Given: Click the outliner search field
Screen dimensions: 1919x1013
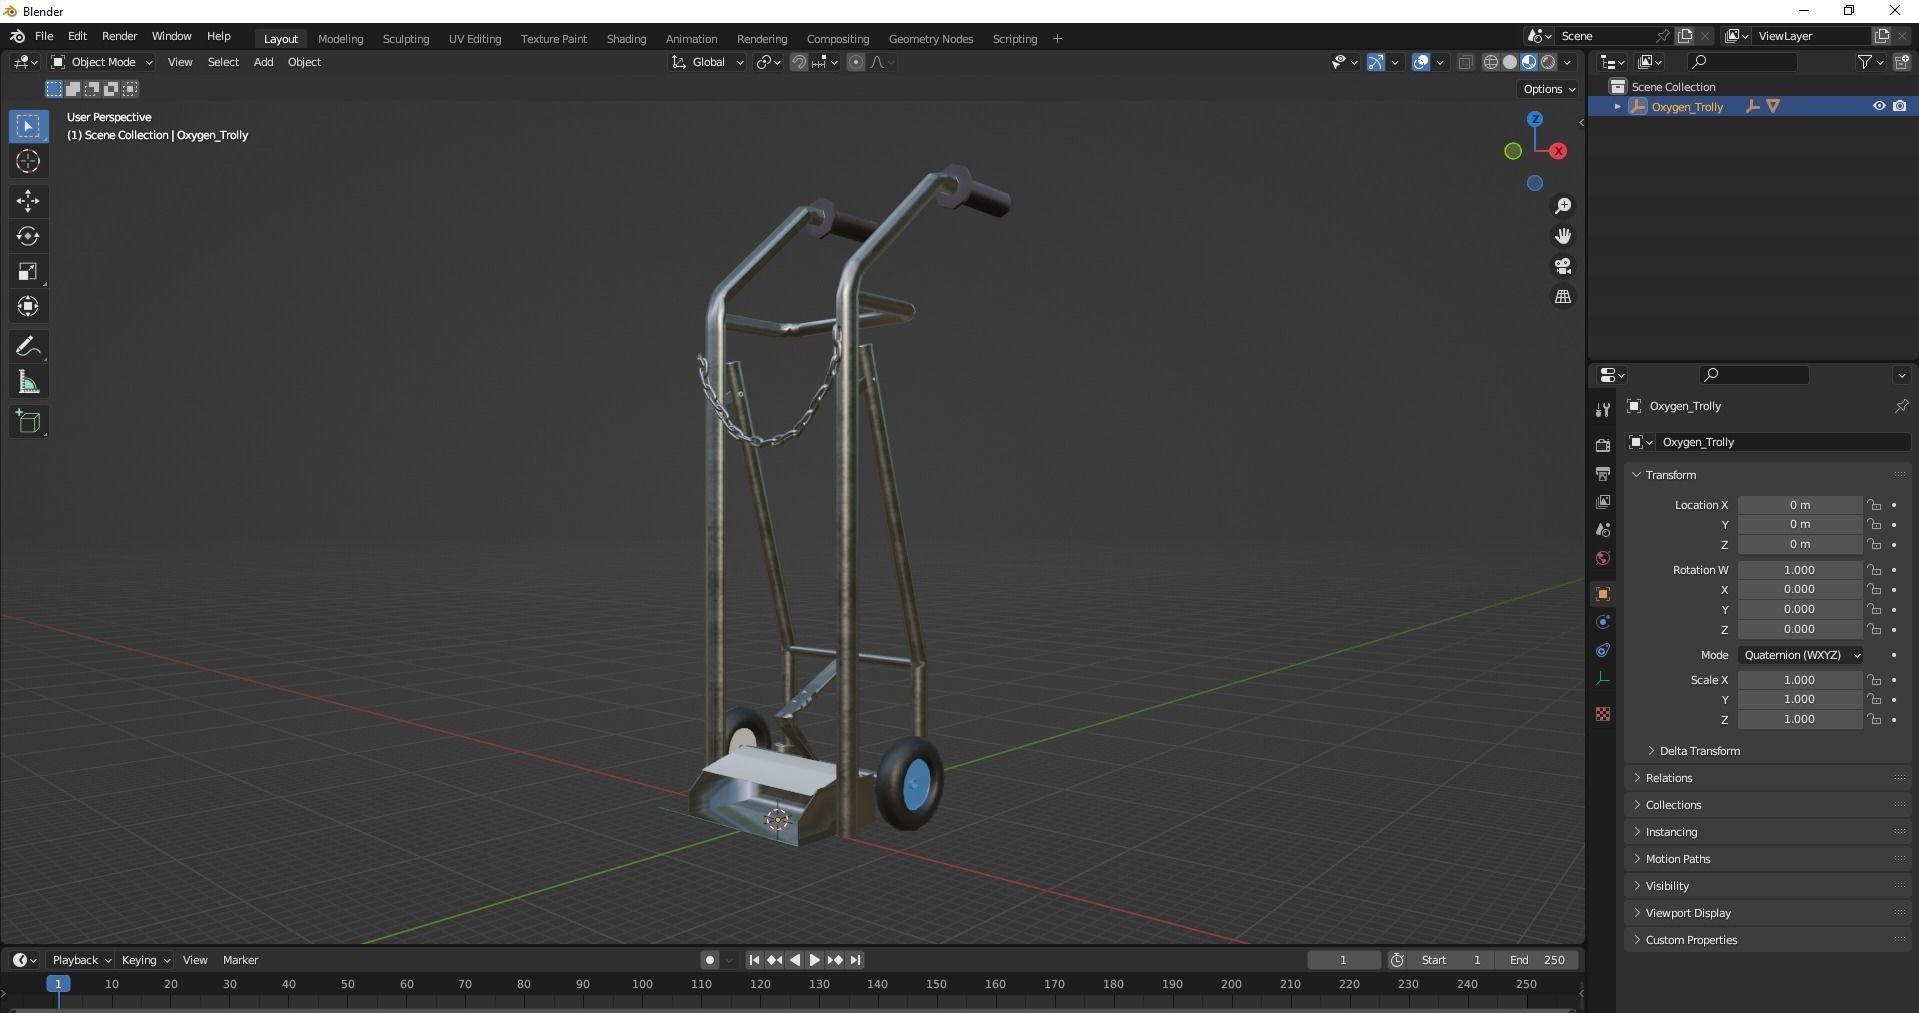Looking at the screenshot, I should pyautogui.click(x=1741, y=62).
